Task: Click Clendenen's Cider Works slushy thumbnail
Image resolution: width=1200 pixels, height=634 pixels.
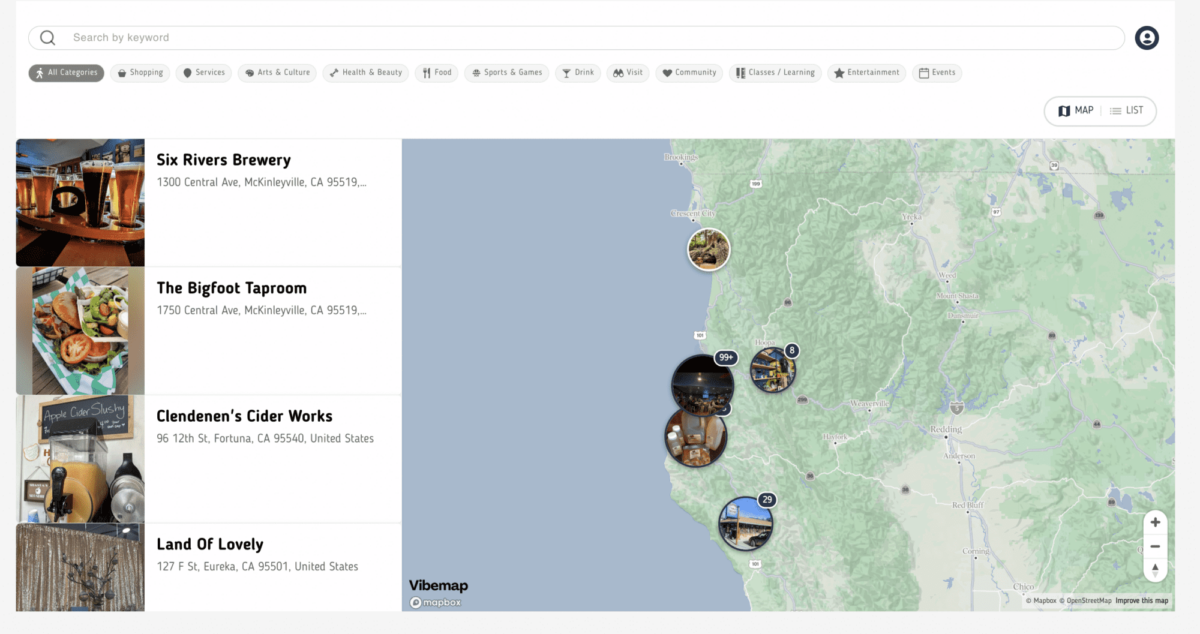Action: tap(80, 459)
